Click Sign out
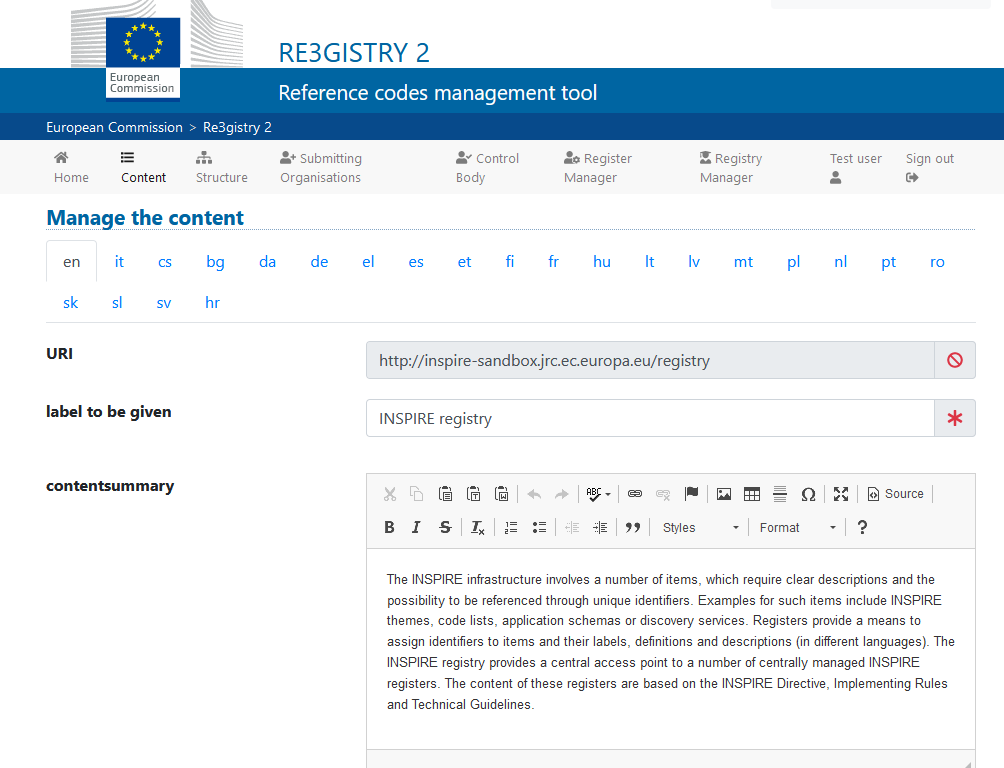The width and height of the screenshot is (1004, 768). (x=930, y=167)
